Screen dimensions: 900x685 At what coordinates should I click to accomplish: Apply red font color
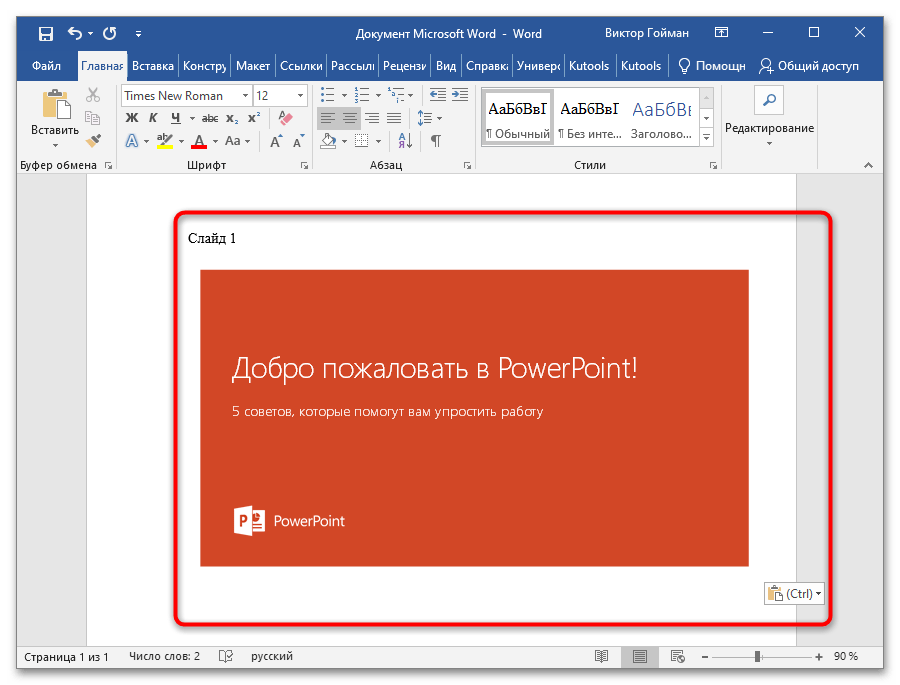click(199, 141)
